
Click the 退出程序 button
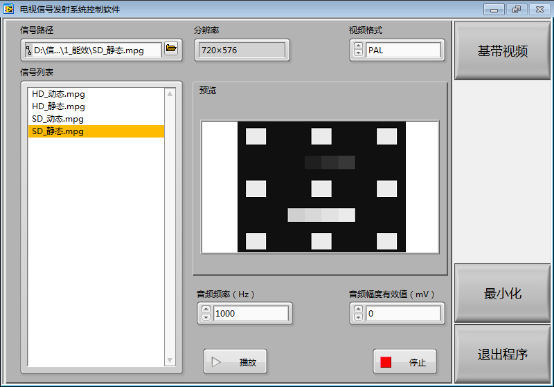pos(502,354)
